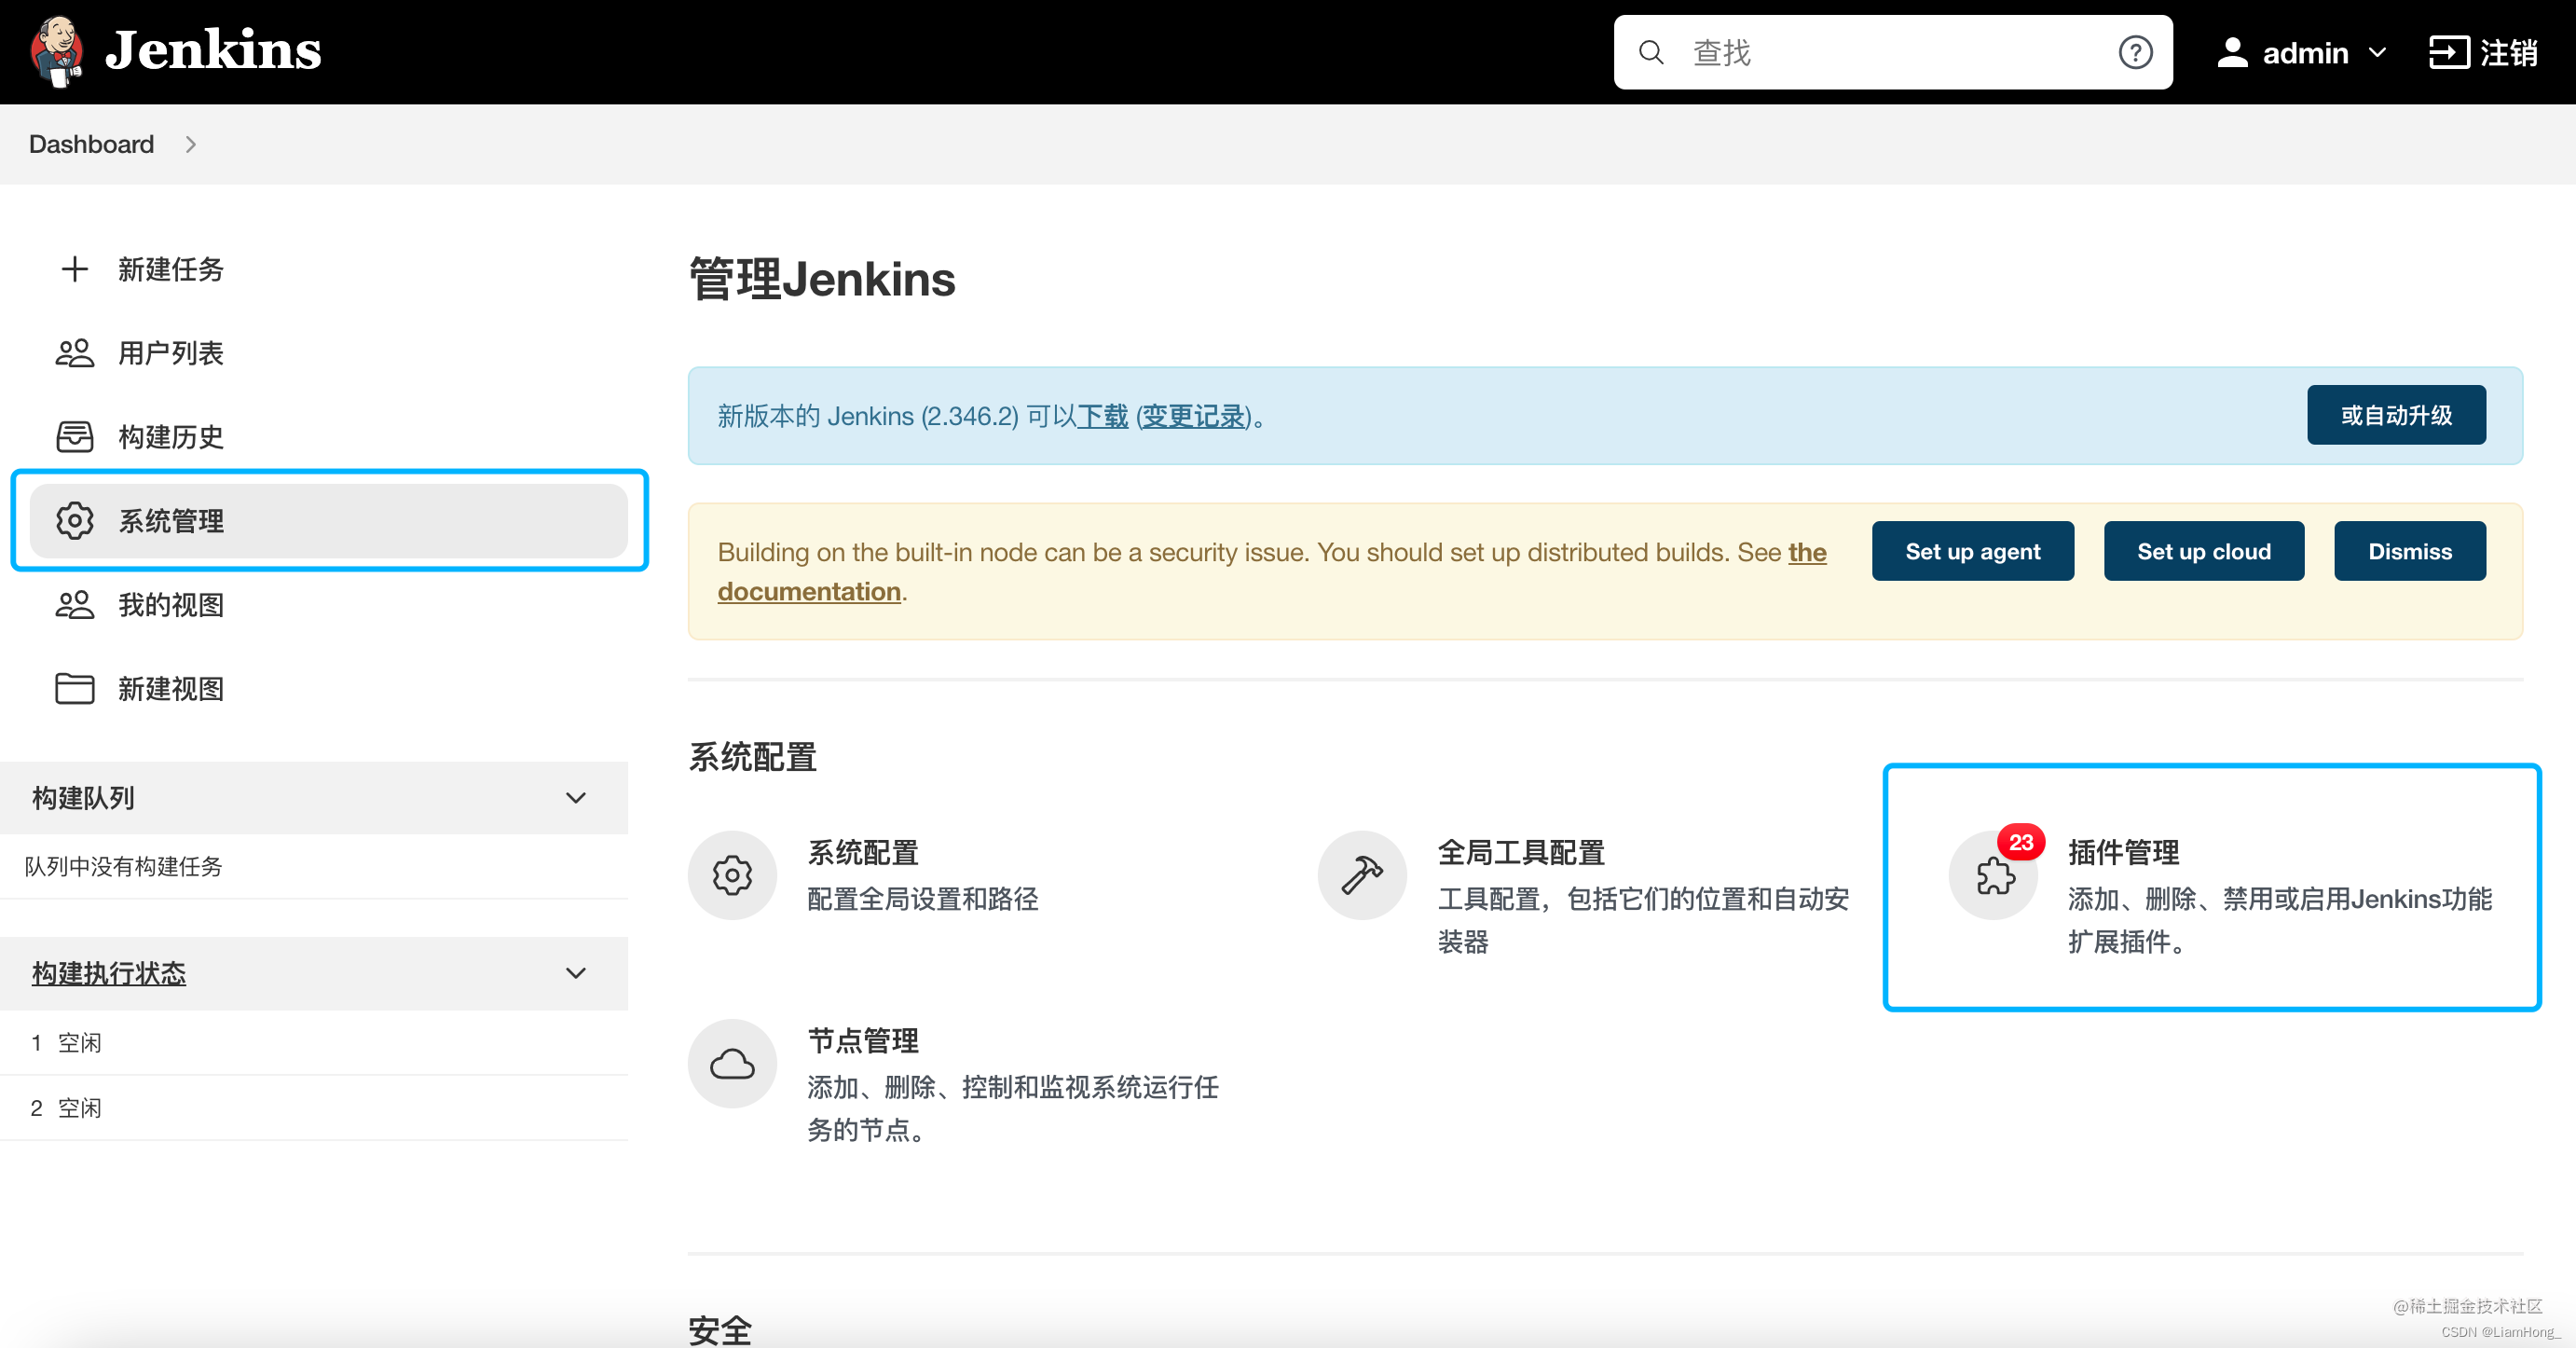
Task: Click the Jenkins butler logo icon
Action: click(x=57, y=51)
